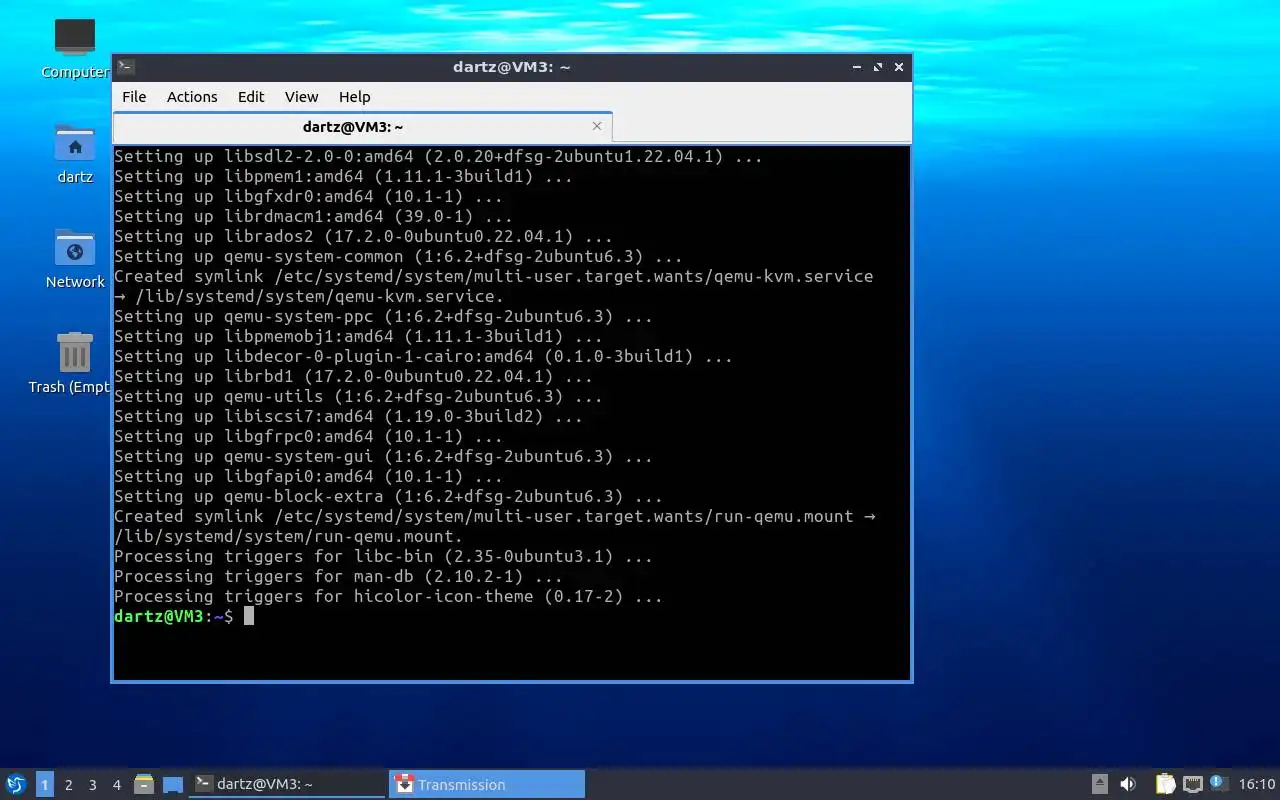Open the Edit menu in terminal
Screen dimensions: 1280x800
251,97
